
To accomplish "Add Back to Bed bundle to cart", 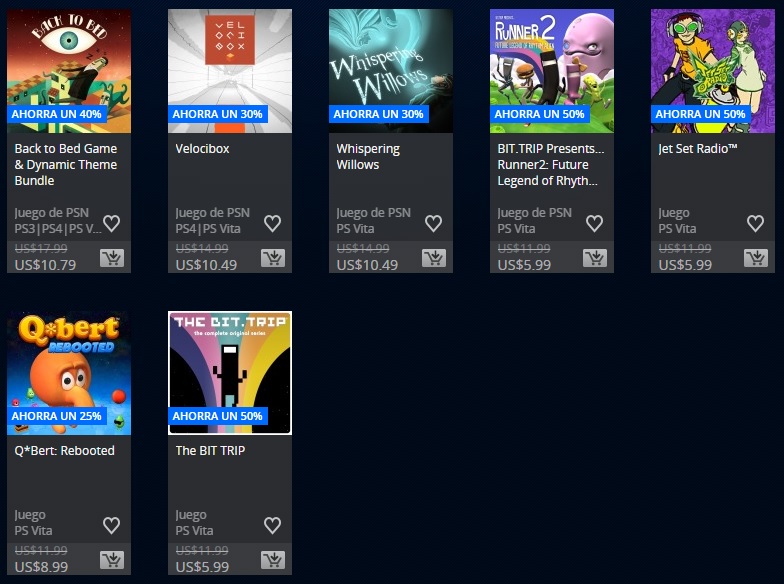I will 112,258.
